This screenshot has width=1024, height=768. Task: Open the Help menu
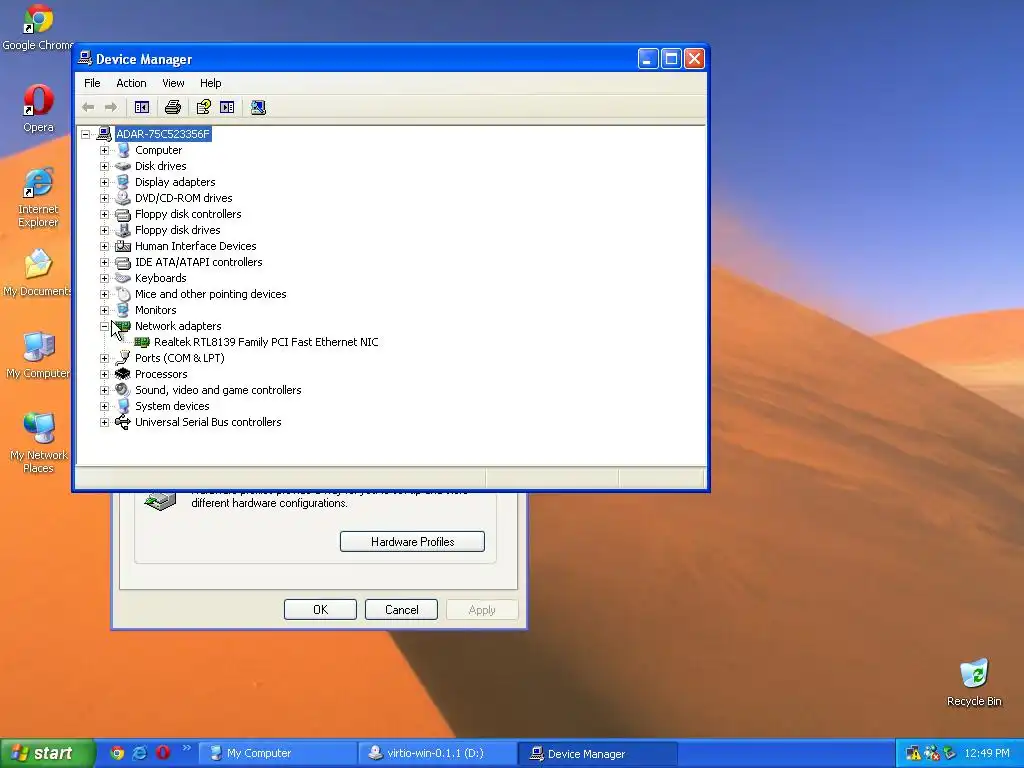click(x=210, y=83)
